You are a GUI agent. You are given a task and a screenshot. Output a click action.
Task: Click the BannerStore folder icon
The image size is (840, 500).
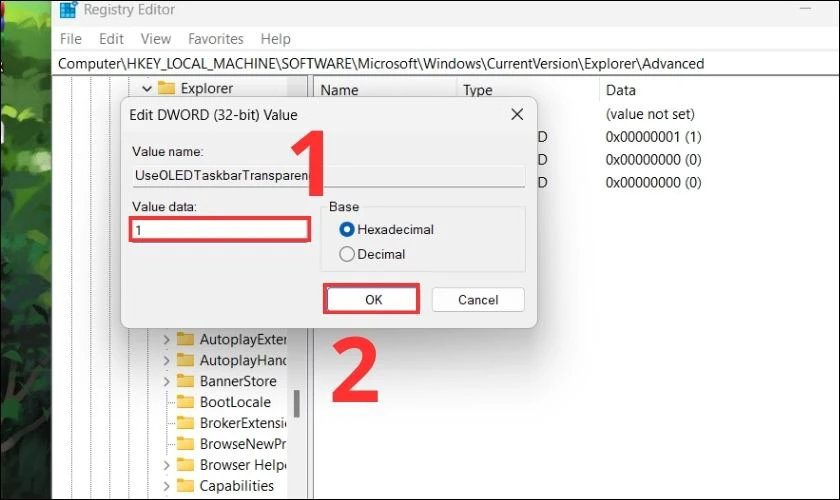click(185, 381)
